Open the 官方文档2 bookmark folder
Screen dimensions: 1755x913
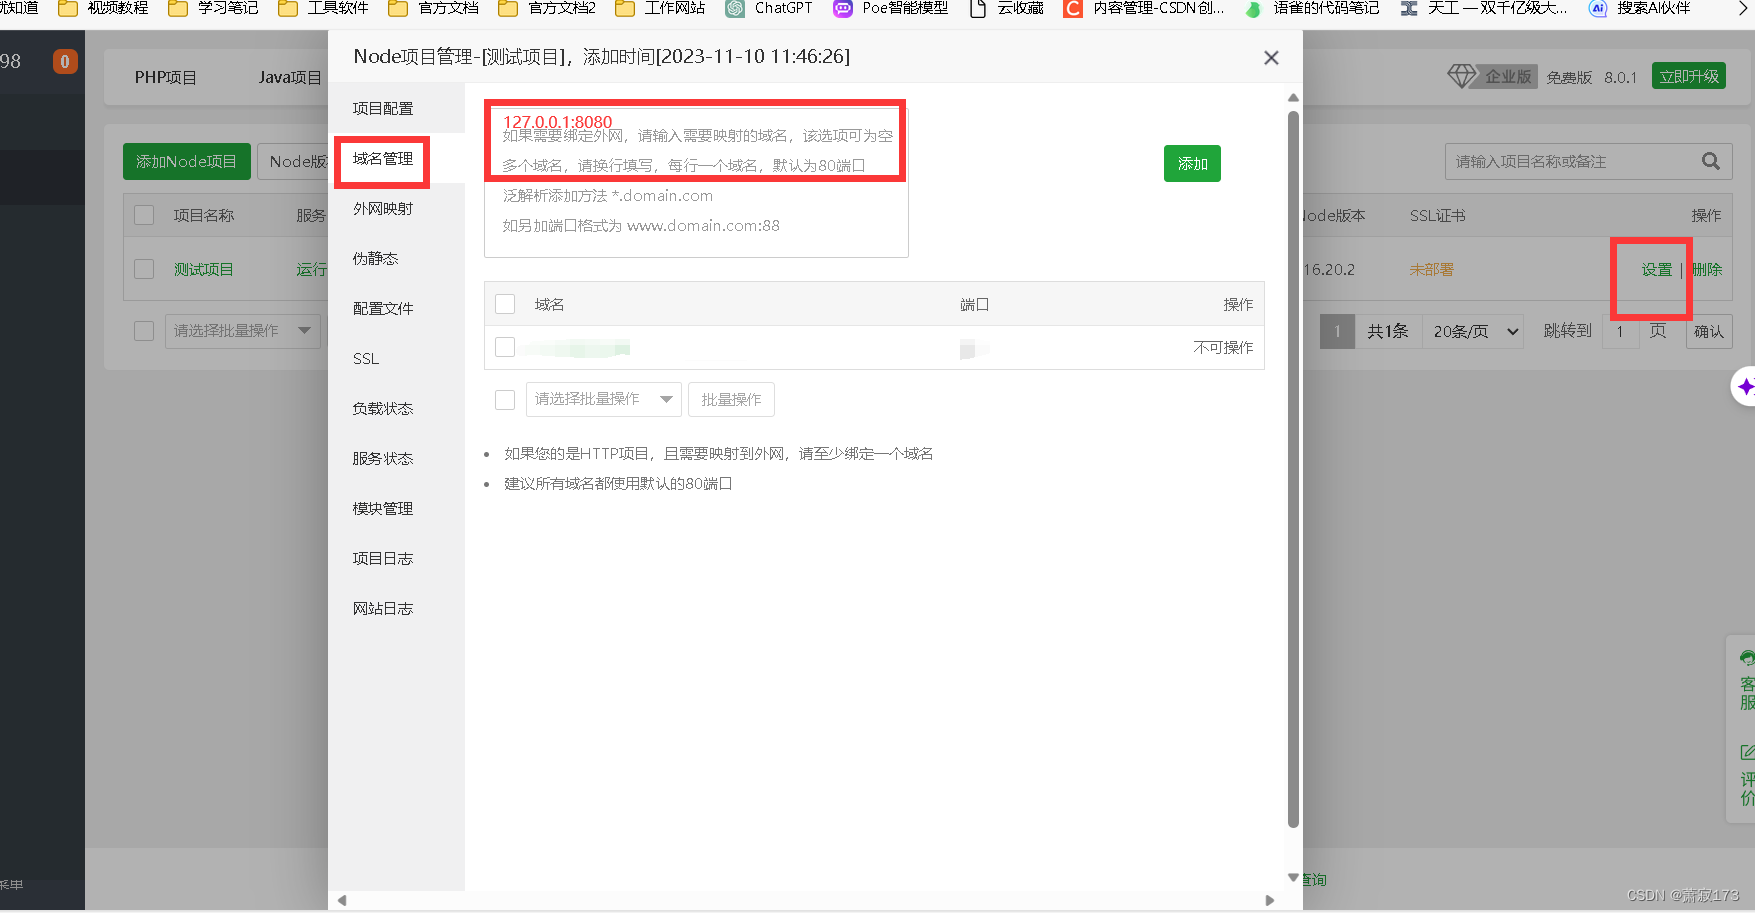[547, 8]
